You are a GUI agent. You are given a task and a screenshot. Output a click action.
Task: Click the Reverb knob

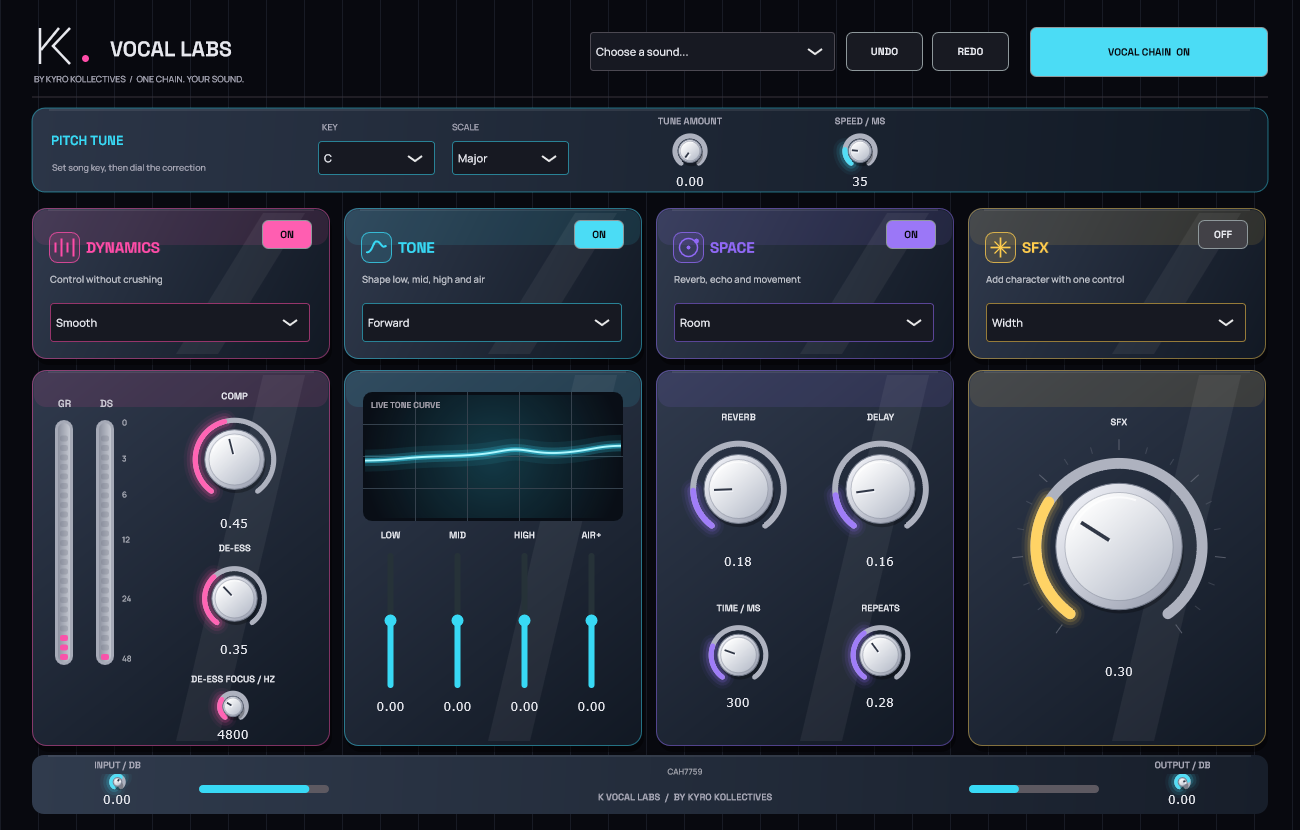pos(738,489)
